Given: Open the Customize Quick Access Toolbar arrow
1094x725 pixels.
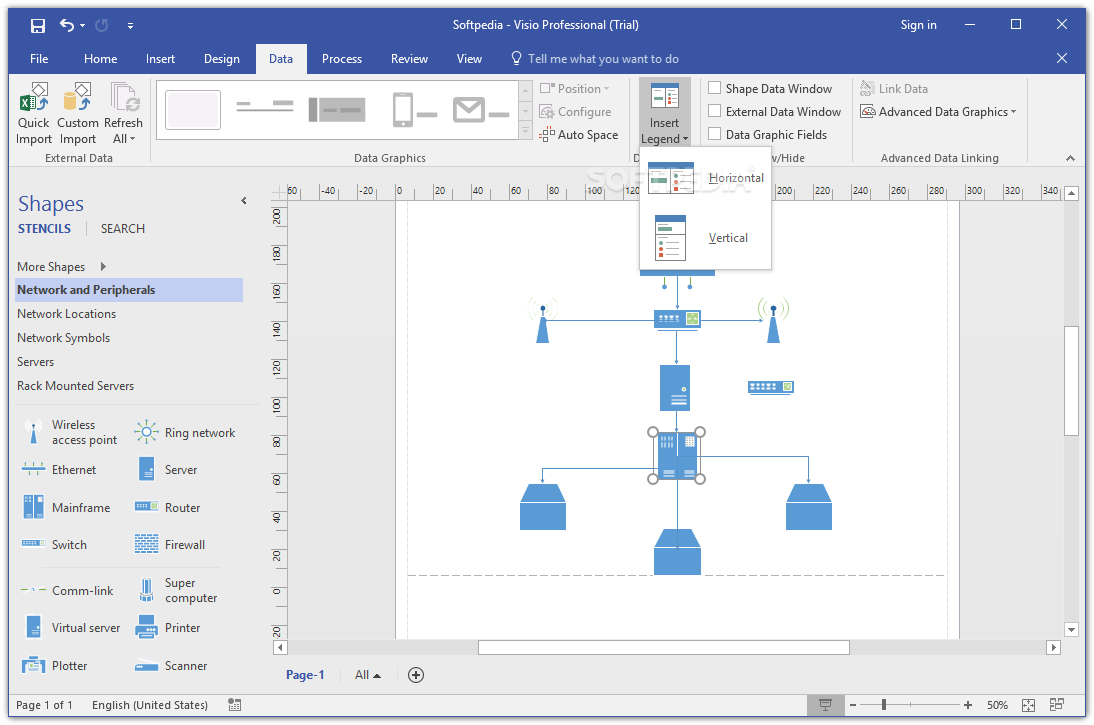Looking at the screenshot, I should click(x=130, y=26).
